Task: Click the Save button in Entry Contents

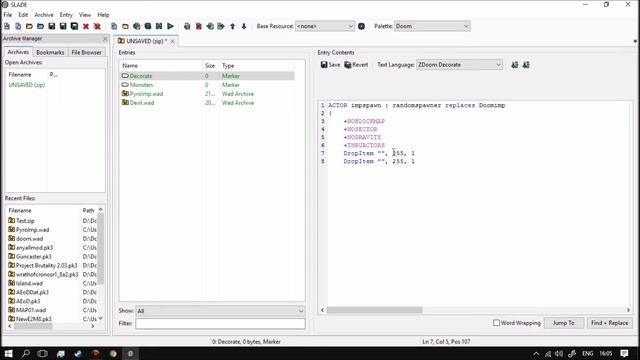Action: (330, 65)
